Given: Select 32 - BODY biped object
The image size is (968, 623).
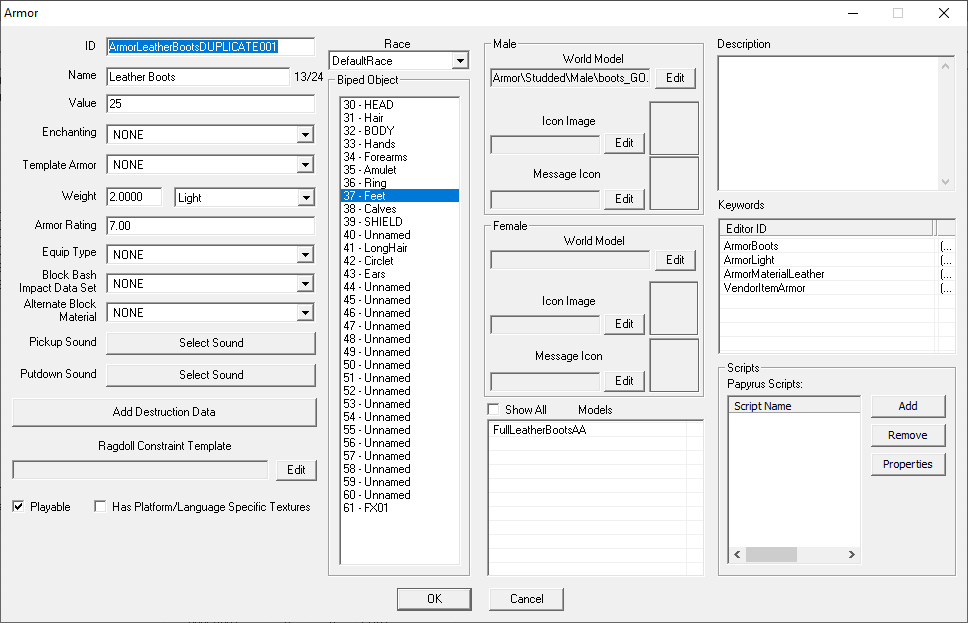Looking at the screenshot, I should (x=399, y=131).
